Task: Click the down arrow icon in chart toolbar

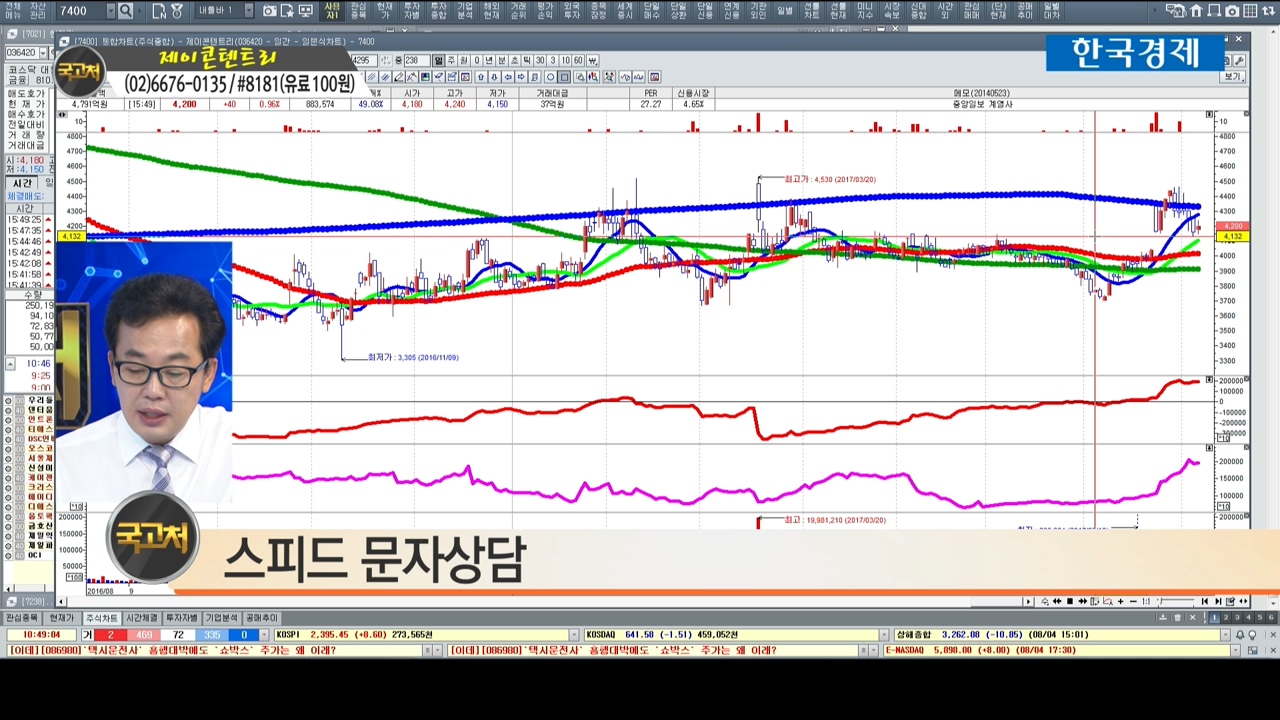Action: (x=494, y=77)
